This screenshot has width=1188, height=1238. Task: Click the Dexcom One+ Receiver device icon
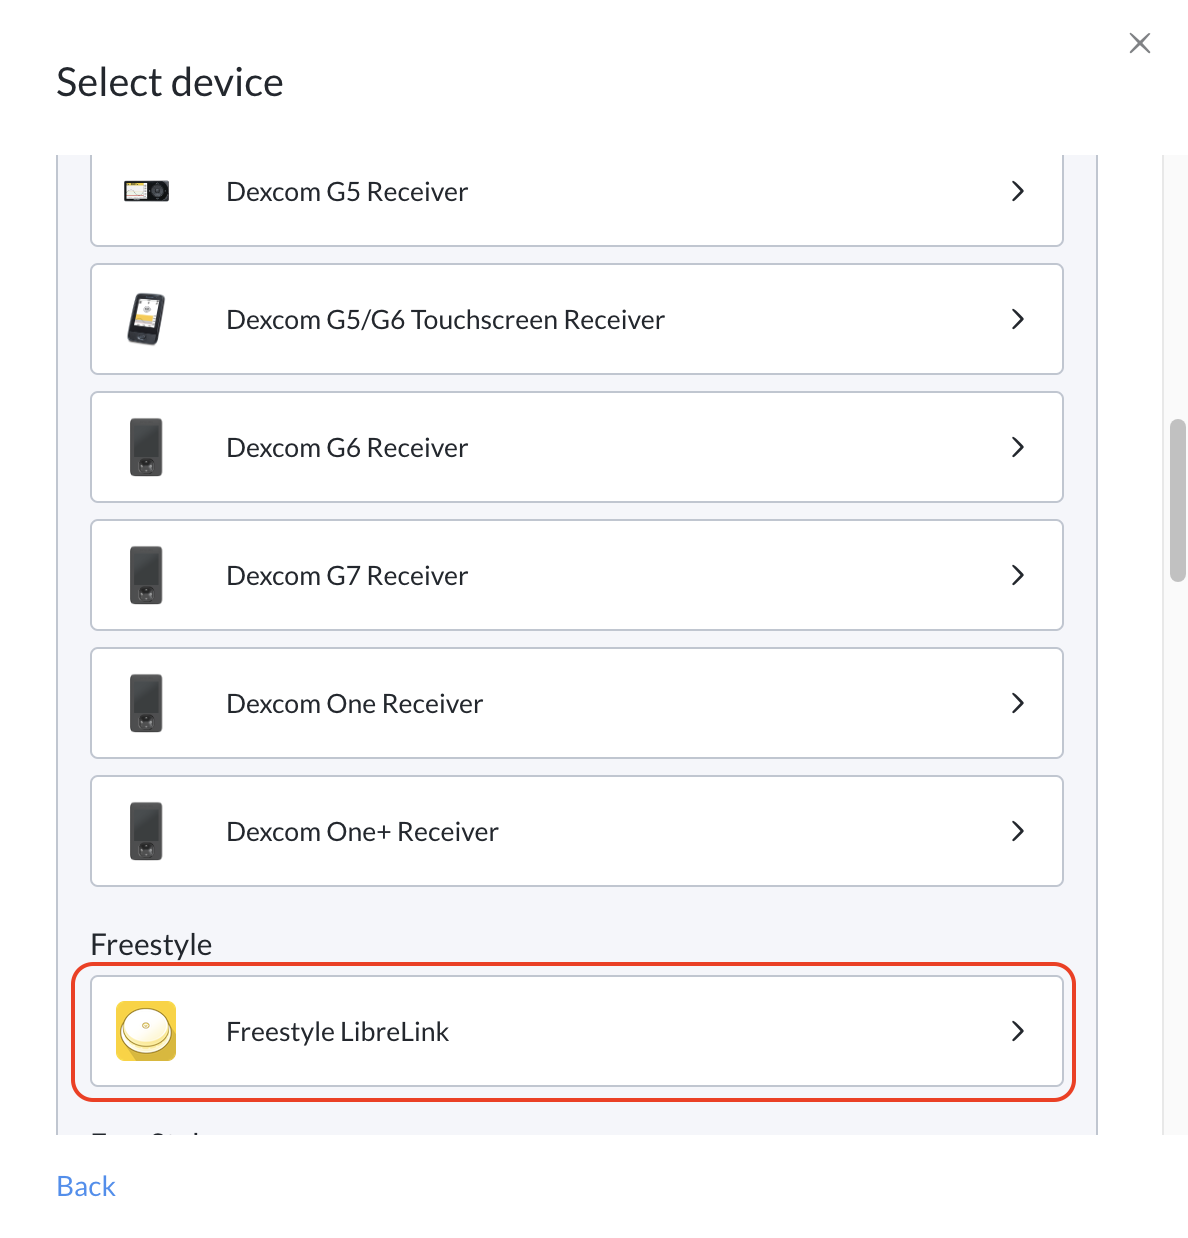(146, 831)
